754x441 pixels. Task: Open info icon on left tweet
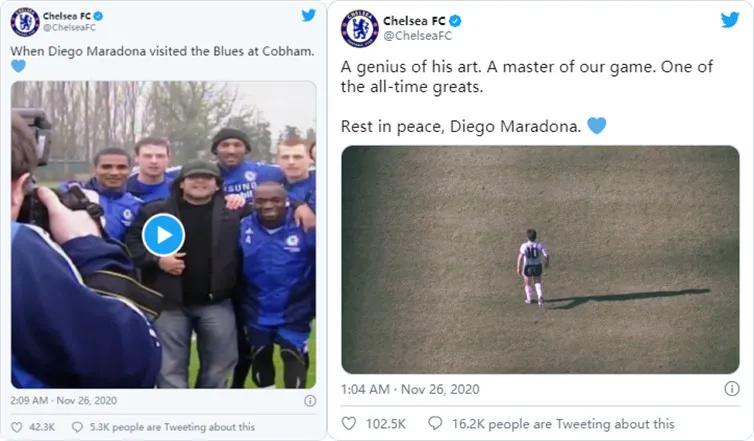pos(310,401)
